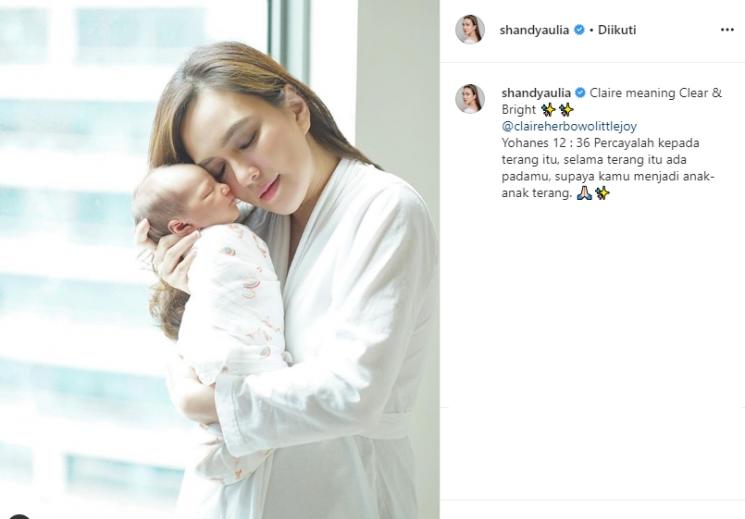Open the shandyaulia username link in the caption
745x519 pixels.
click(x=536, y=93)
